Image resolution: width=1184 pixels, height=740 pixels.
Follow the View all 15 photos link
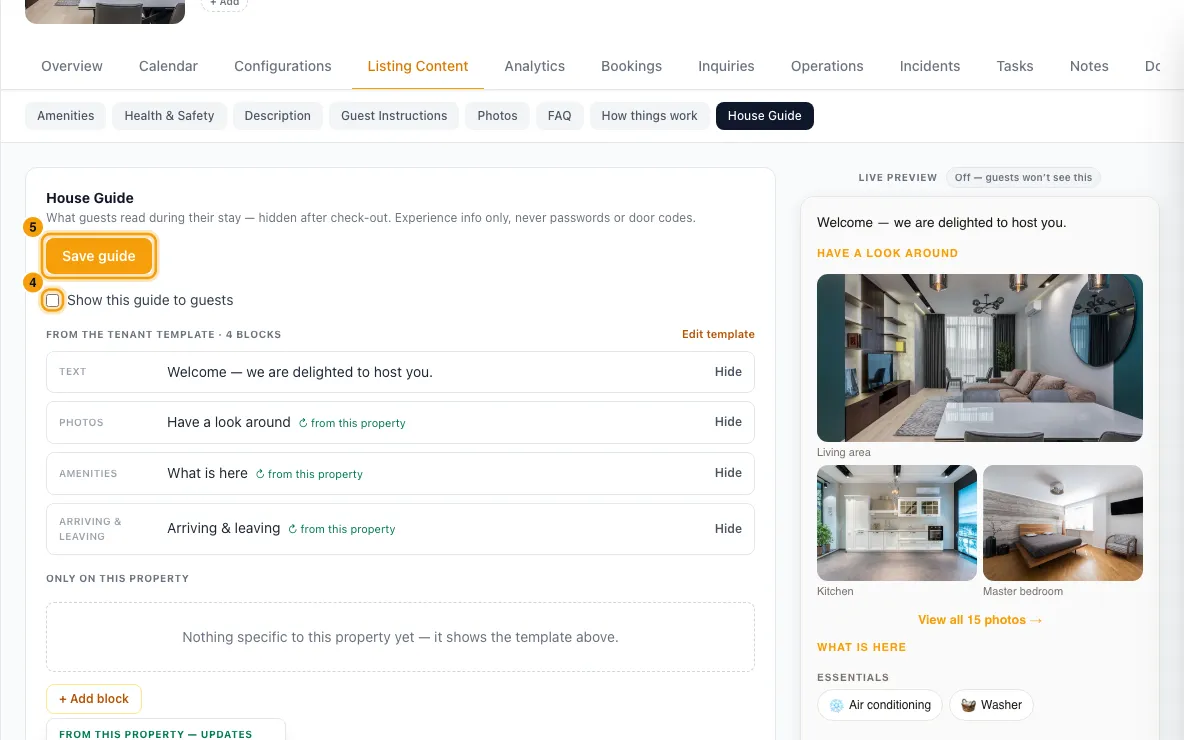tap(979, 620)
